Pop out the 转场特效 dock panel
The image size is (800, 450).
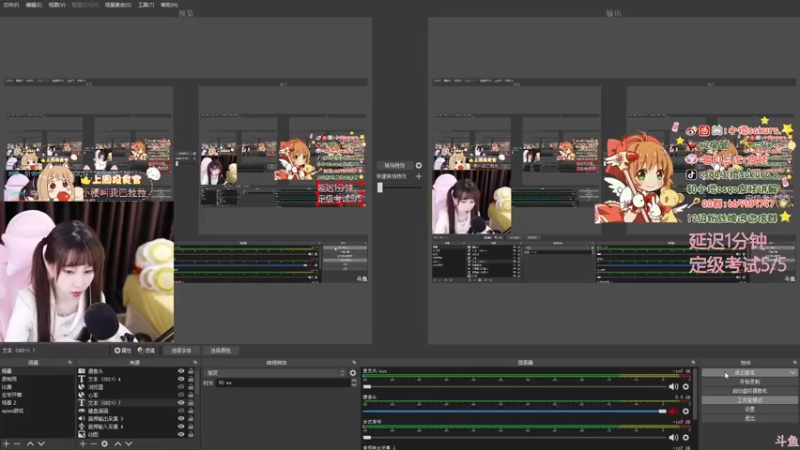tap(354, 363)
